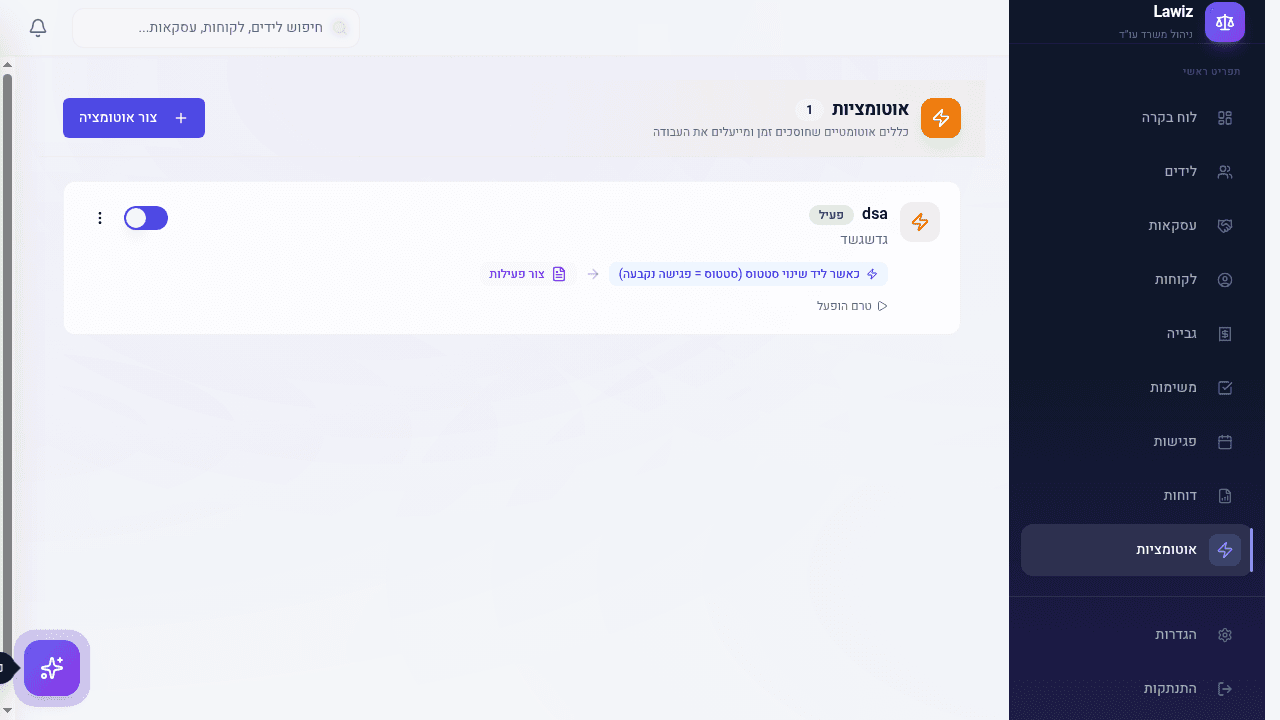Click the orange lightning icon beside the page title
Viewport: 1280px width, 720px height.
(x=940, y=118)
